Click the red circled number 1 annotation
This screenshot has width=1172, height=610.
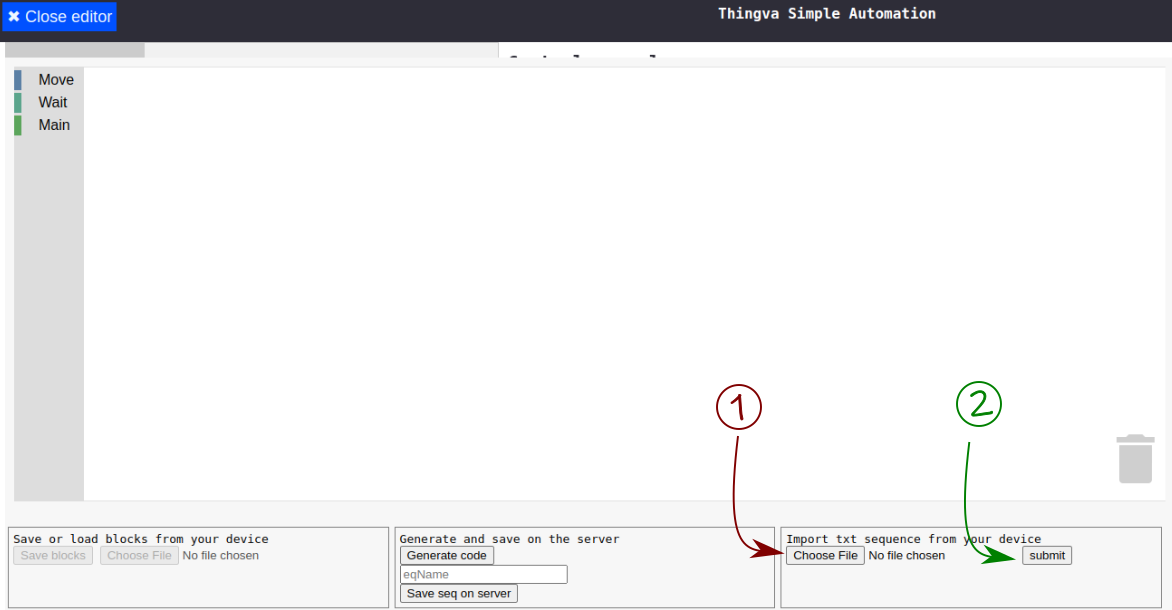tap(739, 407)
